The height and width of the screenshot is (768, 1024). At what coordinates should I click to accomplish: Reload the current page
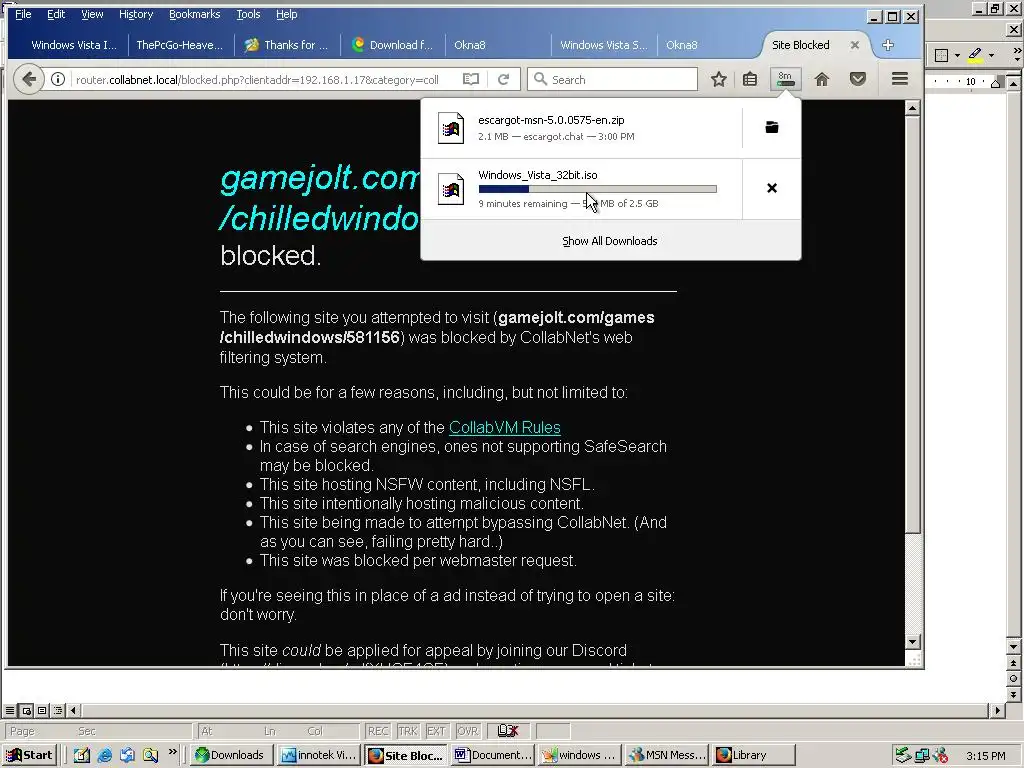pyautogui.click(x=503, y=79)
